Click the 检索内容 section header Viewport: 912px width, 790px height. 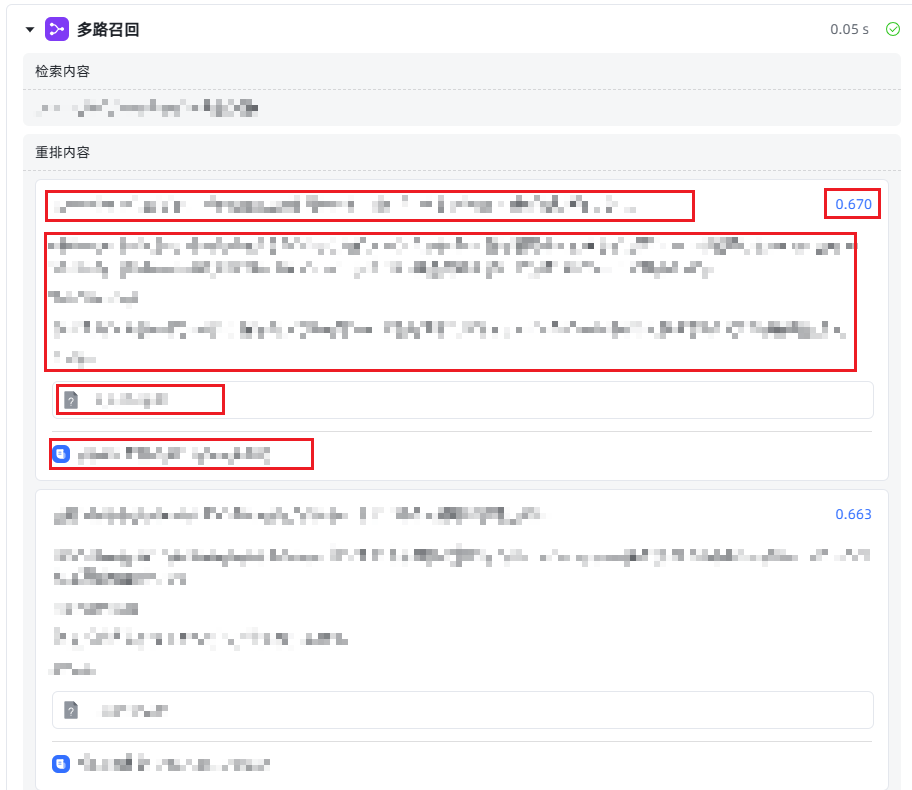(63, 72)
